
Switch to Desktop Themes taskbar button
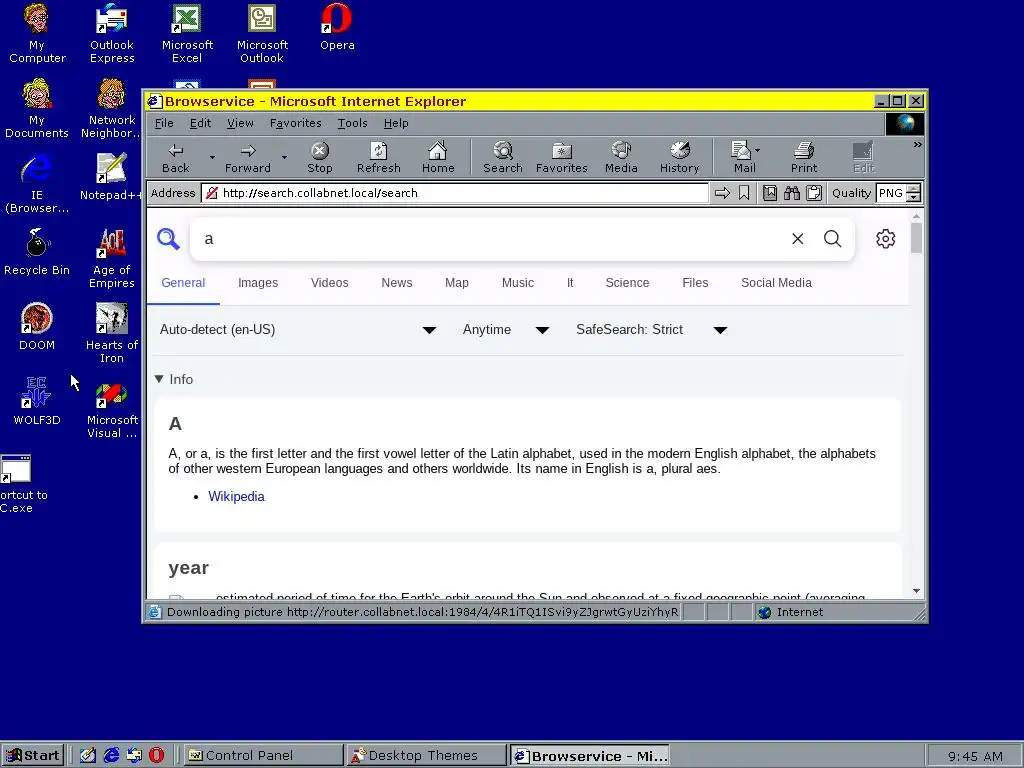[426, 756]
